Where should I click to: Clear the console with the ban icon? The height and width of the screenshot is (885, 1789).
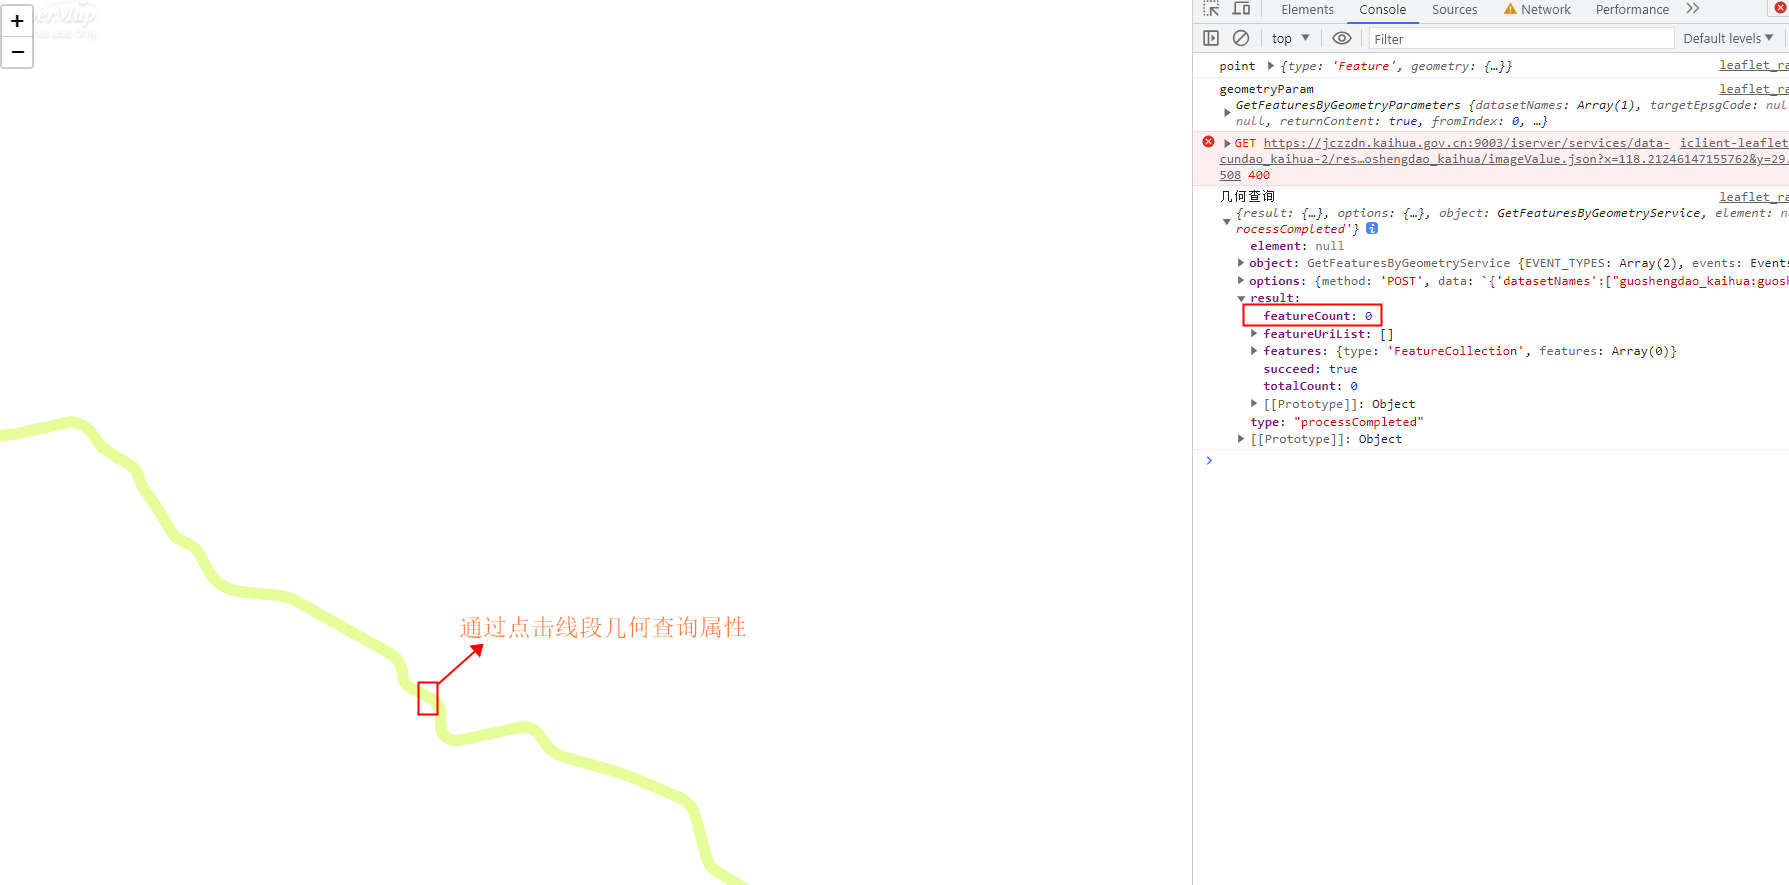(x=1241, y=38)
